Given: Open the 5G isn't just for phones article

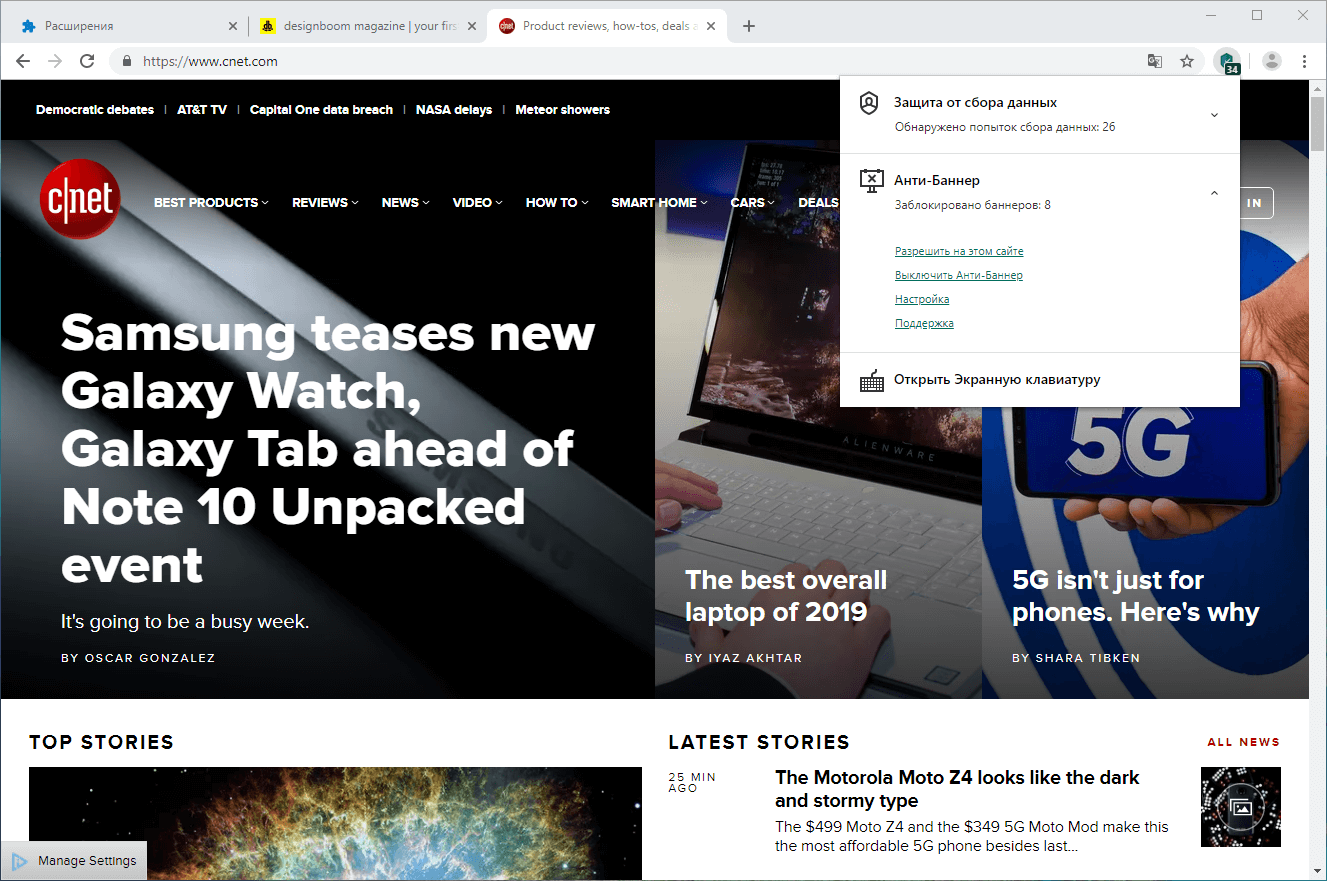Looking at the screenshot, I should pos(1136,596).
